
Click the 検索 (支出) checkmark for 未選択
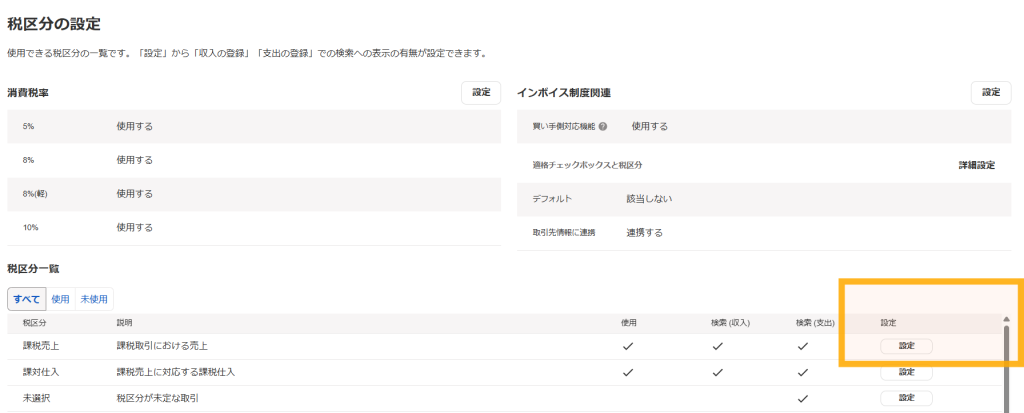(803, 398)
